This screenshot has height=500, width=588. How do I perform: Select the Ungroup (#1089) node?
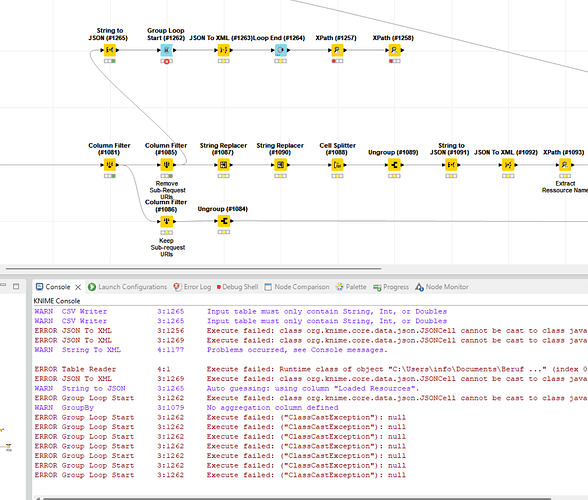[x=394, y=165]
